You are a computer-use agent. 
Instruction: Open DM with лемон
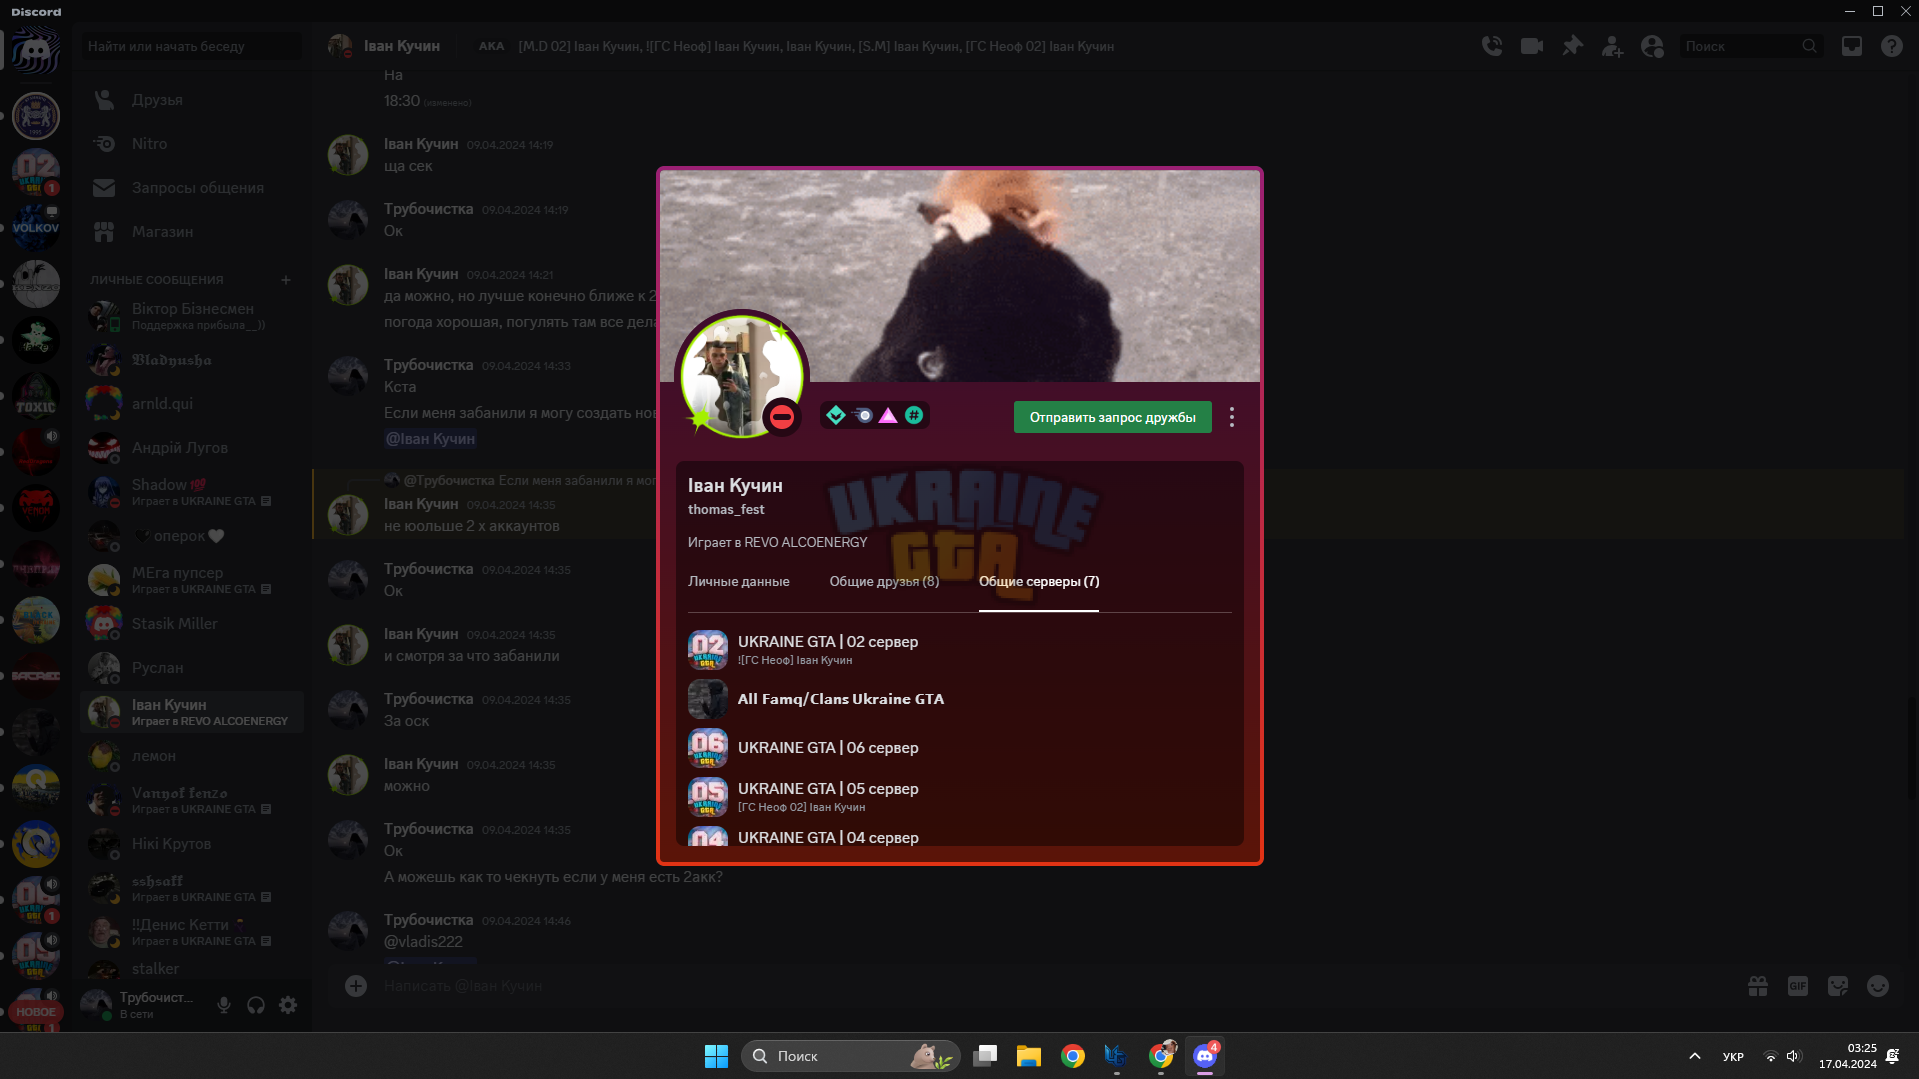[x=192, y=756]
